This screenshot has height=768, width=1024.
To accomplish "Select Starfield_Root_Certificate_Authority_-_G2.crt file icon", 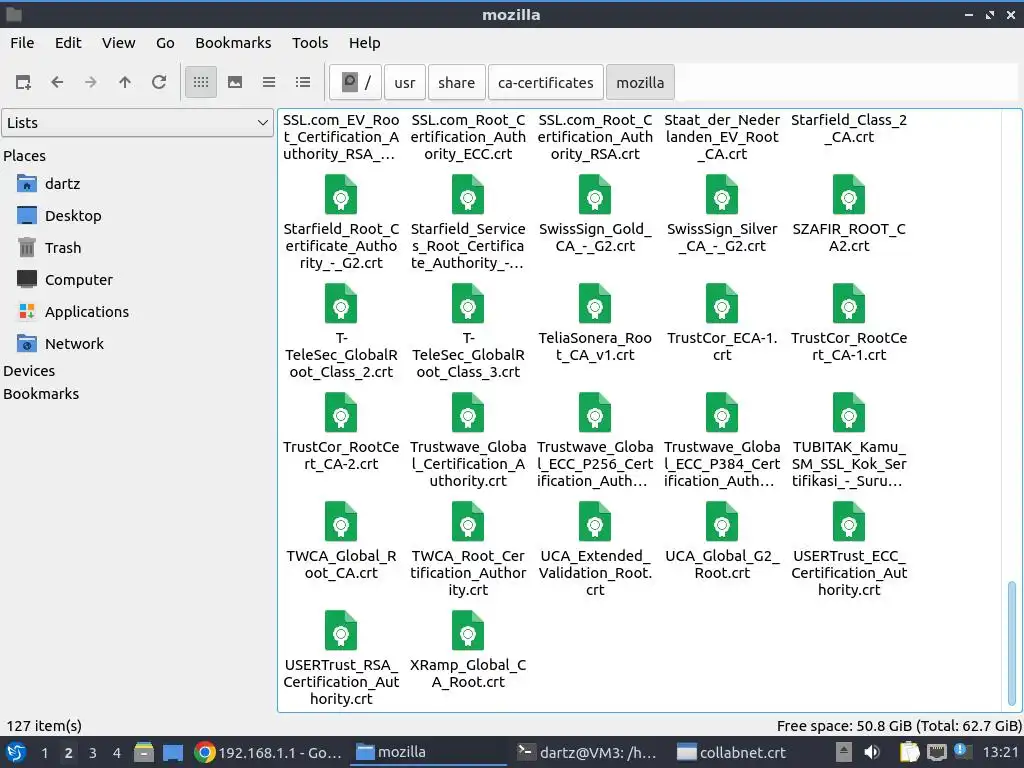I will [341, 195].
